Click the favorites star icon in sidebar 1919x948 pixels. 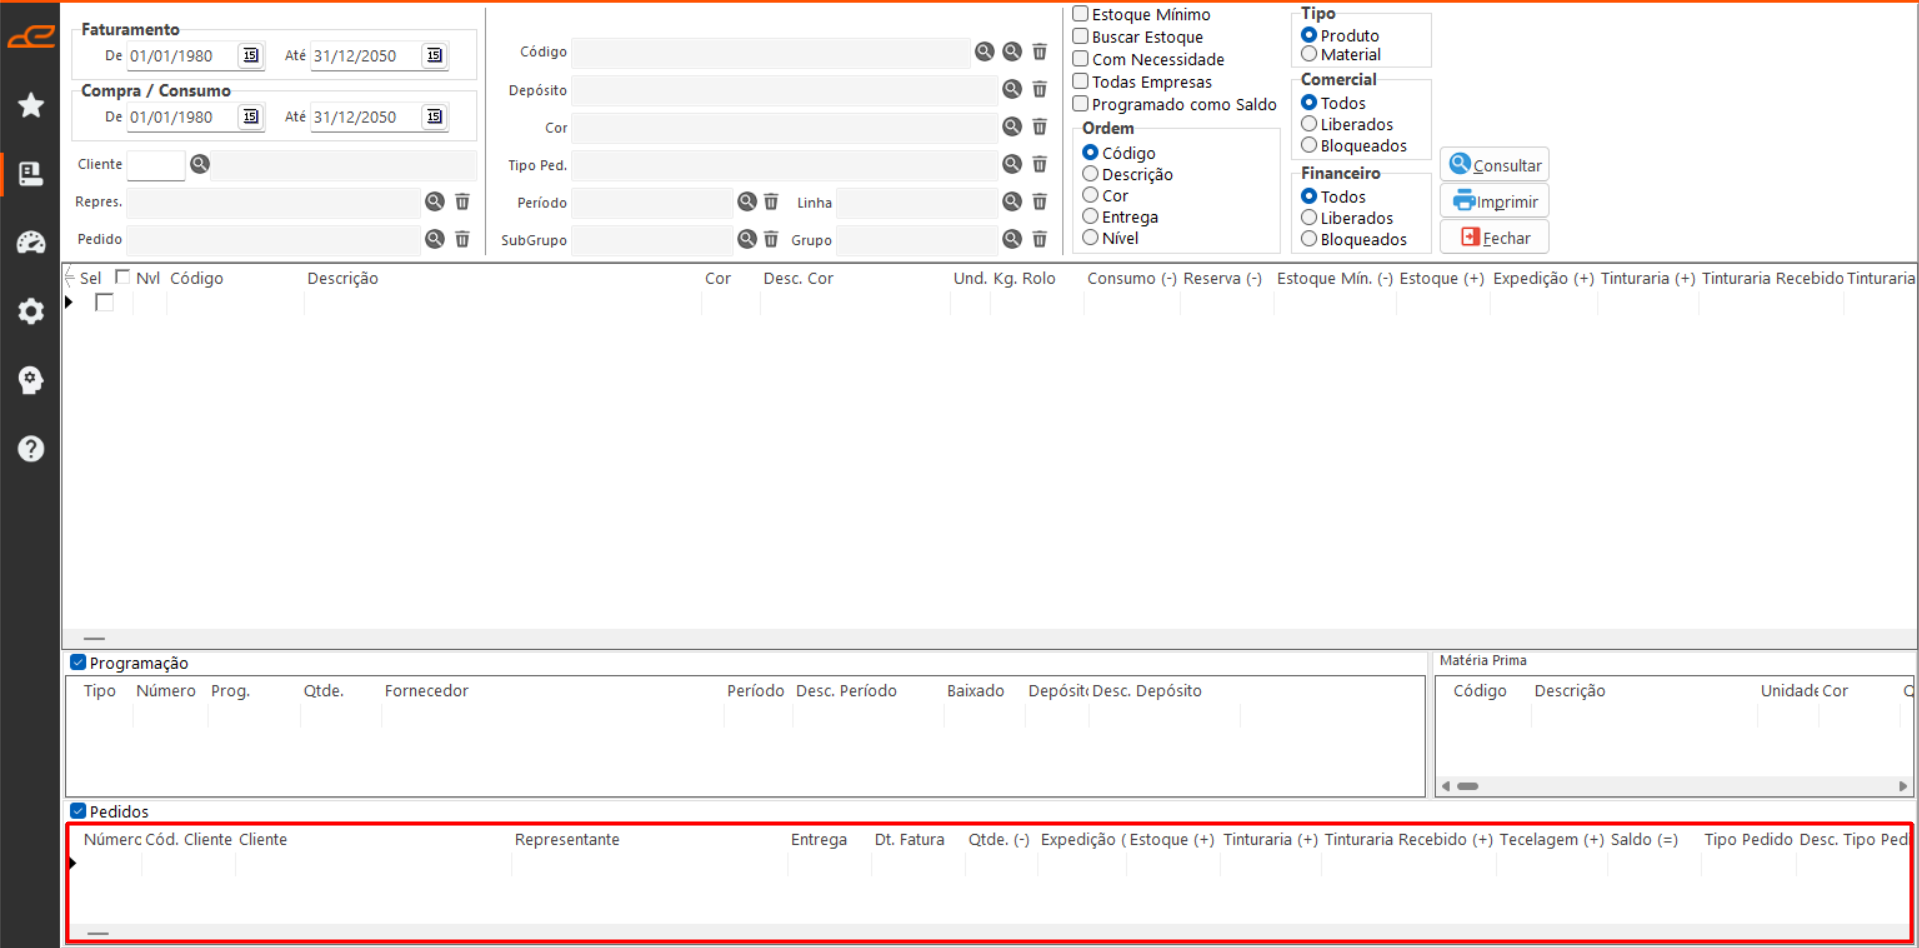[x=31, y=105]
